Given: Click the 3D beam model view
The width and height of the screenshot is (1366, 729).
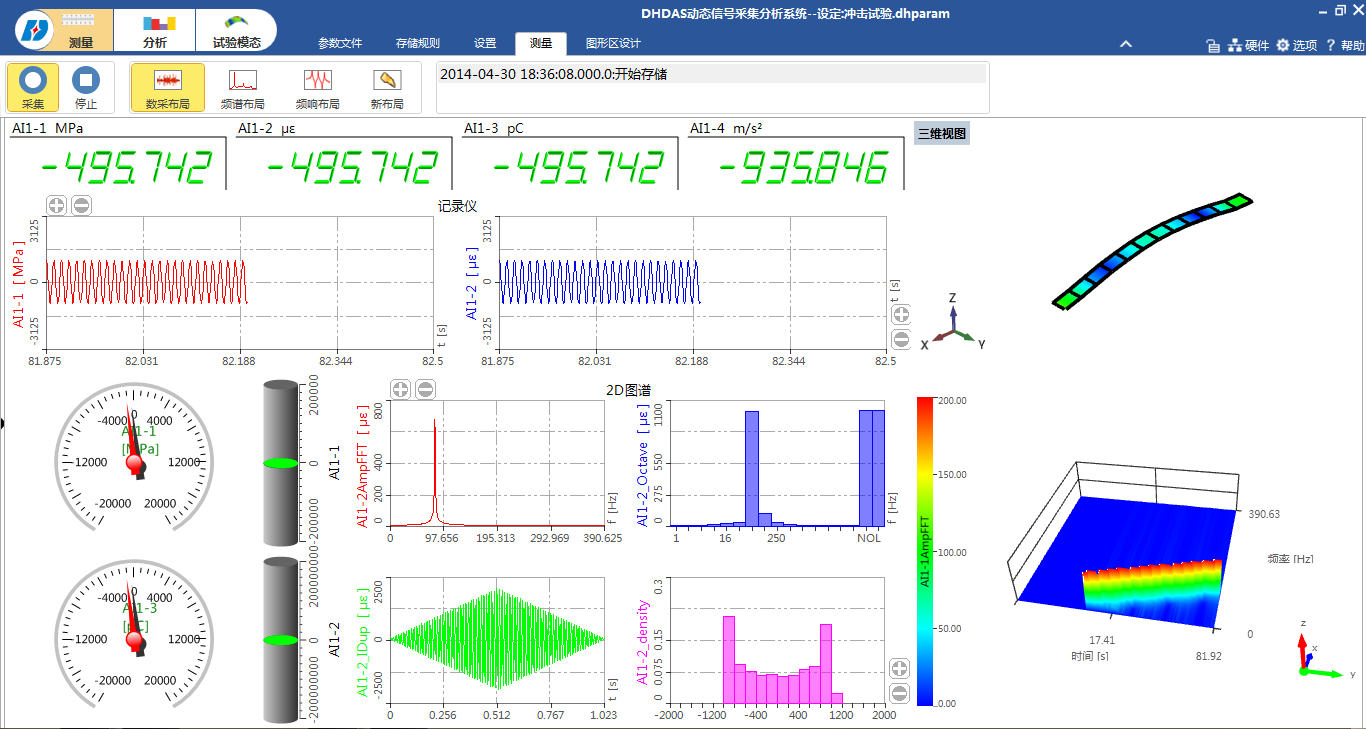Looking at the screenshot, I should pyautogui.click(x=1152, y=251).
